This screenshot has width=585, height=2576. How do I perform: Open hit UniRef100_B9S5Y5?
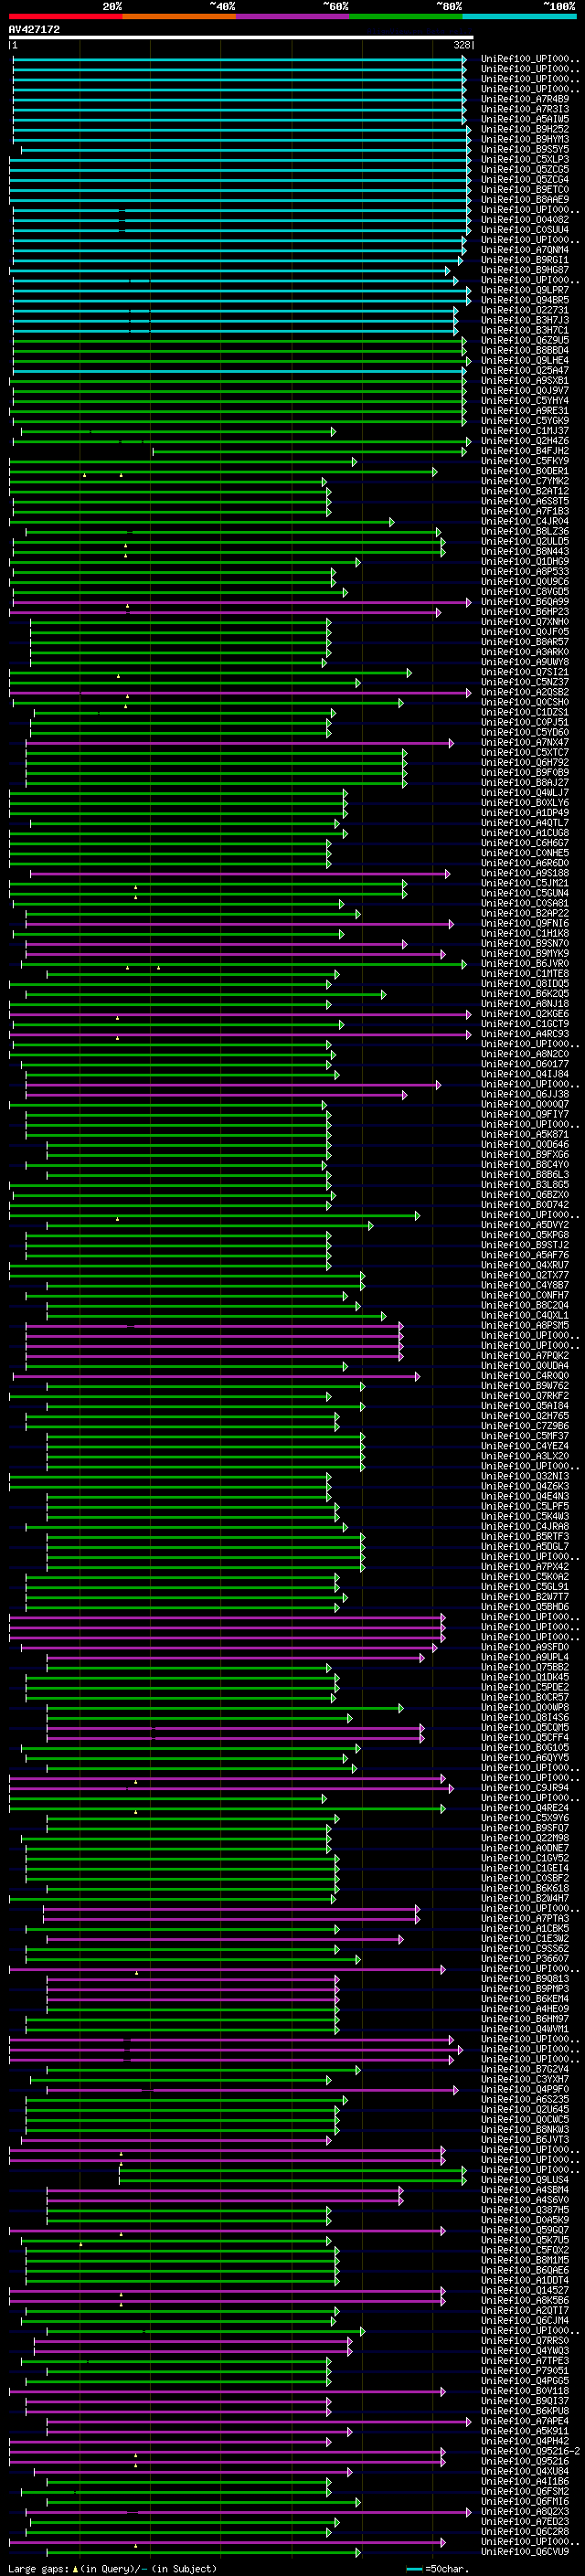click(525, 150)
